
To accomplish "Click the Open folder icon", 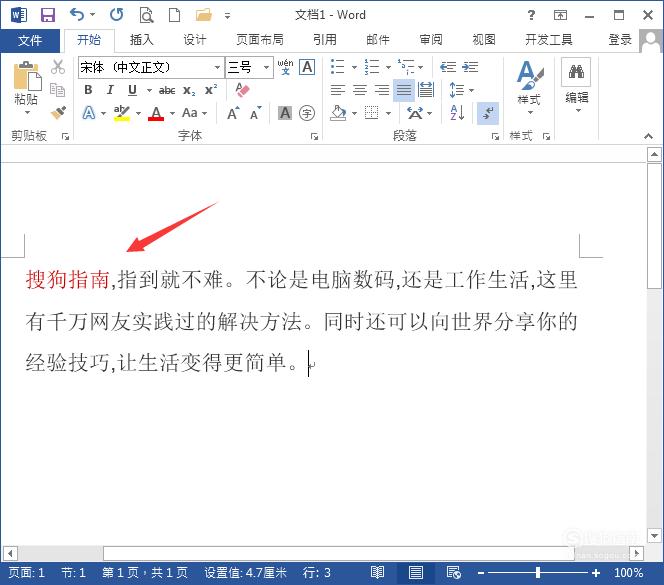I will click(x=204, y=15).
